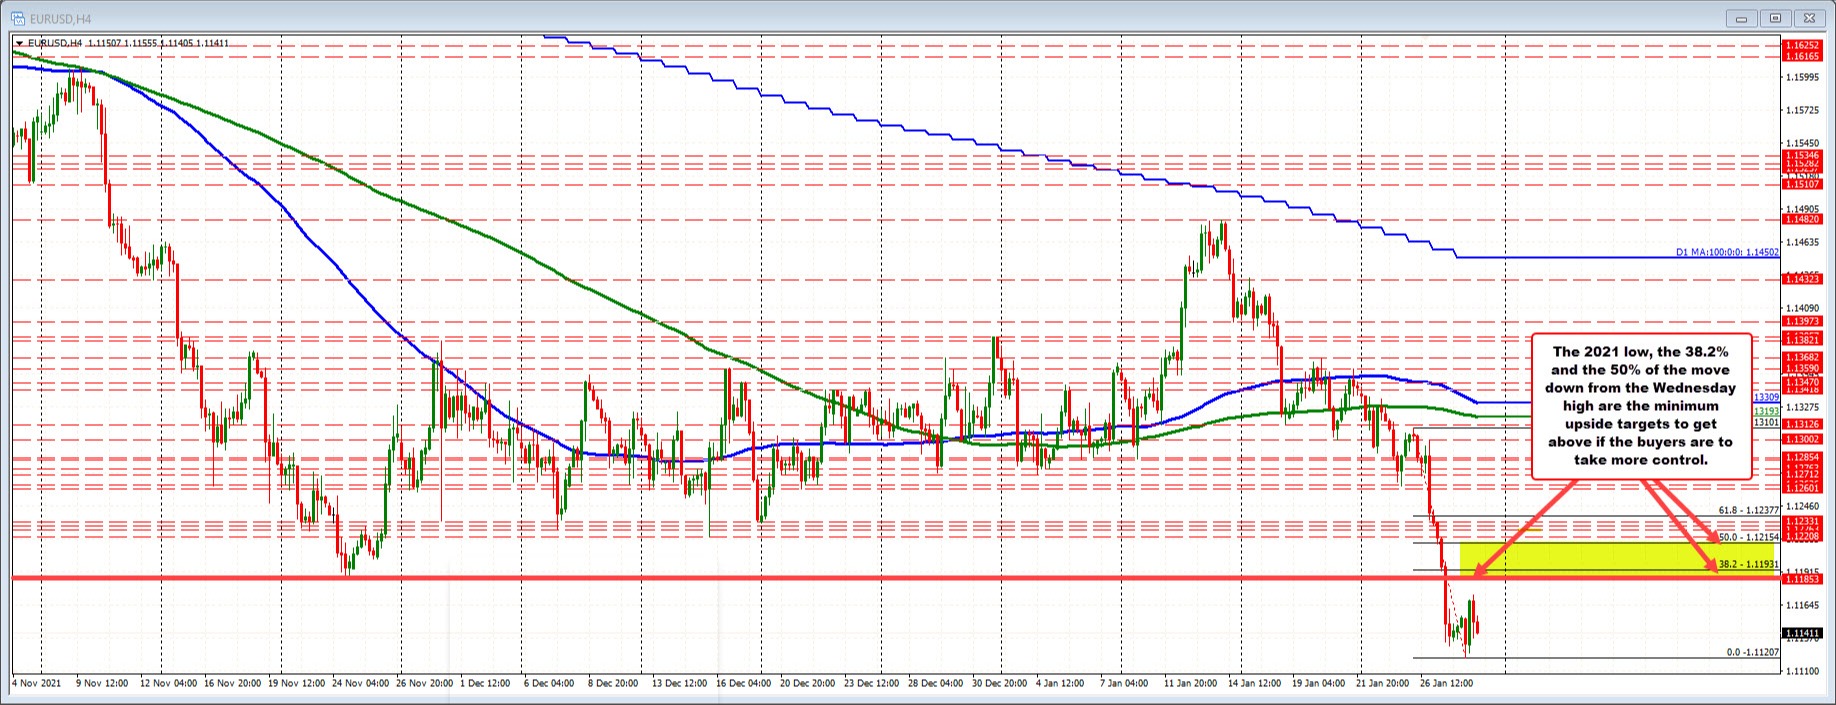Expand the dropdown triangle next to EURUSD,H4
Image resolution: width=1836 pixels, height=705 pixels.
tap(19, 43)
